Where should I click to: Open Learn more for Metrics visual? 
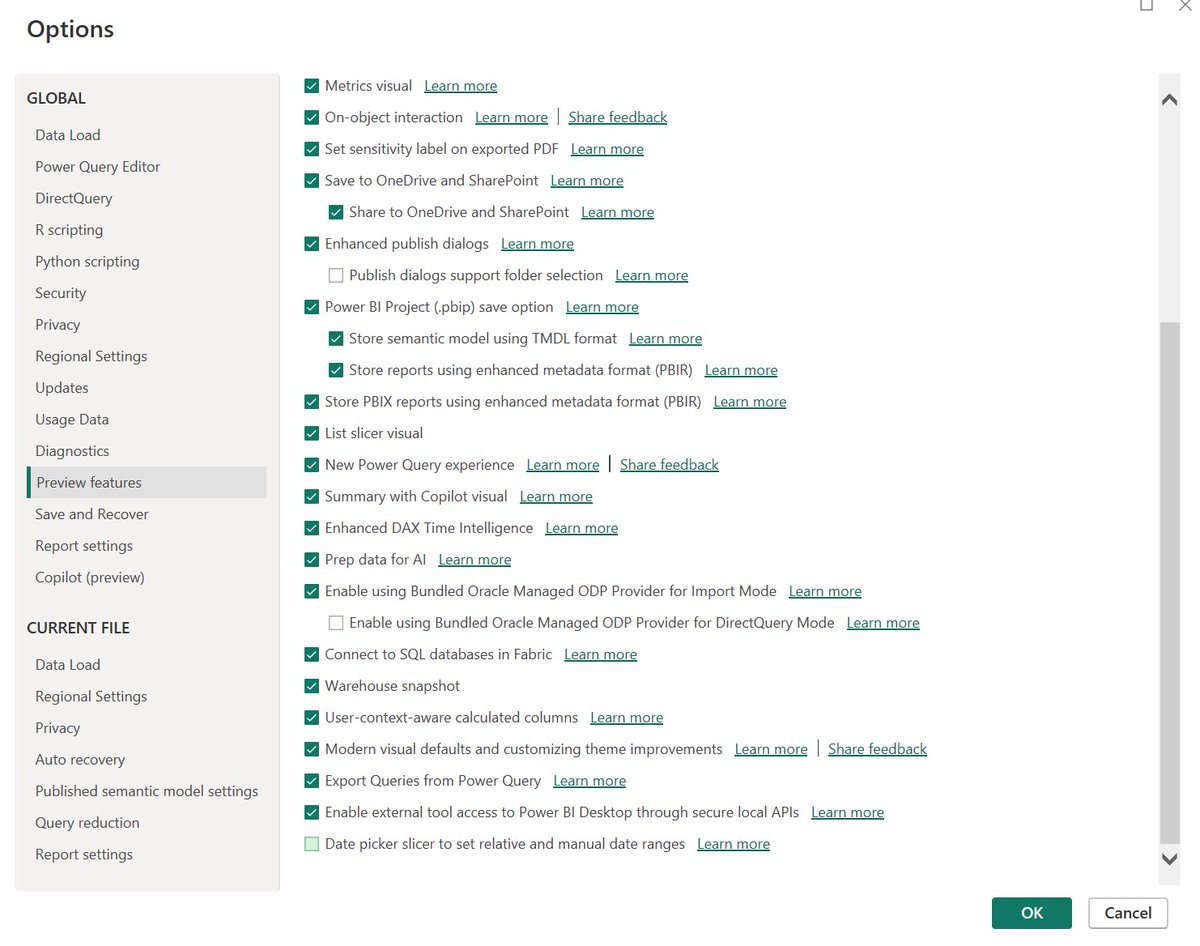pyautogui.click(x=461, y=86)
